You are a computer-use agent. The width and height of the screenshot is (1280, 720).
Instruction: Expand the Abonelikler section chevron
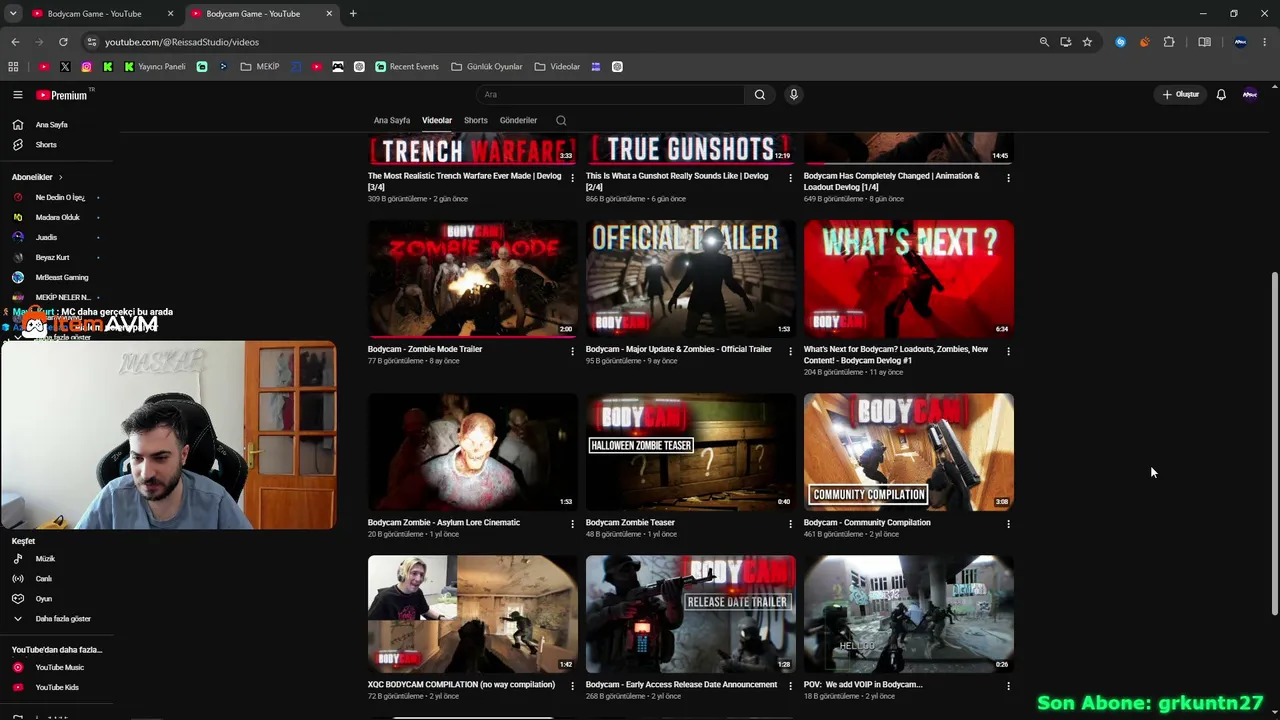tap(60, 177)
